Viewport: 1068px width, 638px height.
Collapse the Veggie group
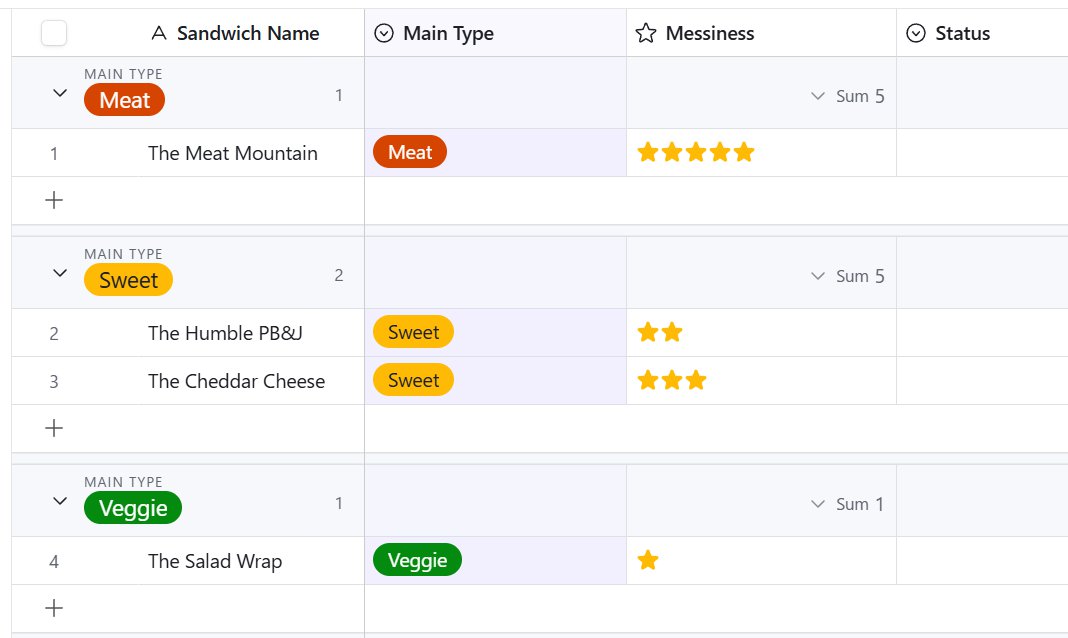[x=60, y=501]
